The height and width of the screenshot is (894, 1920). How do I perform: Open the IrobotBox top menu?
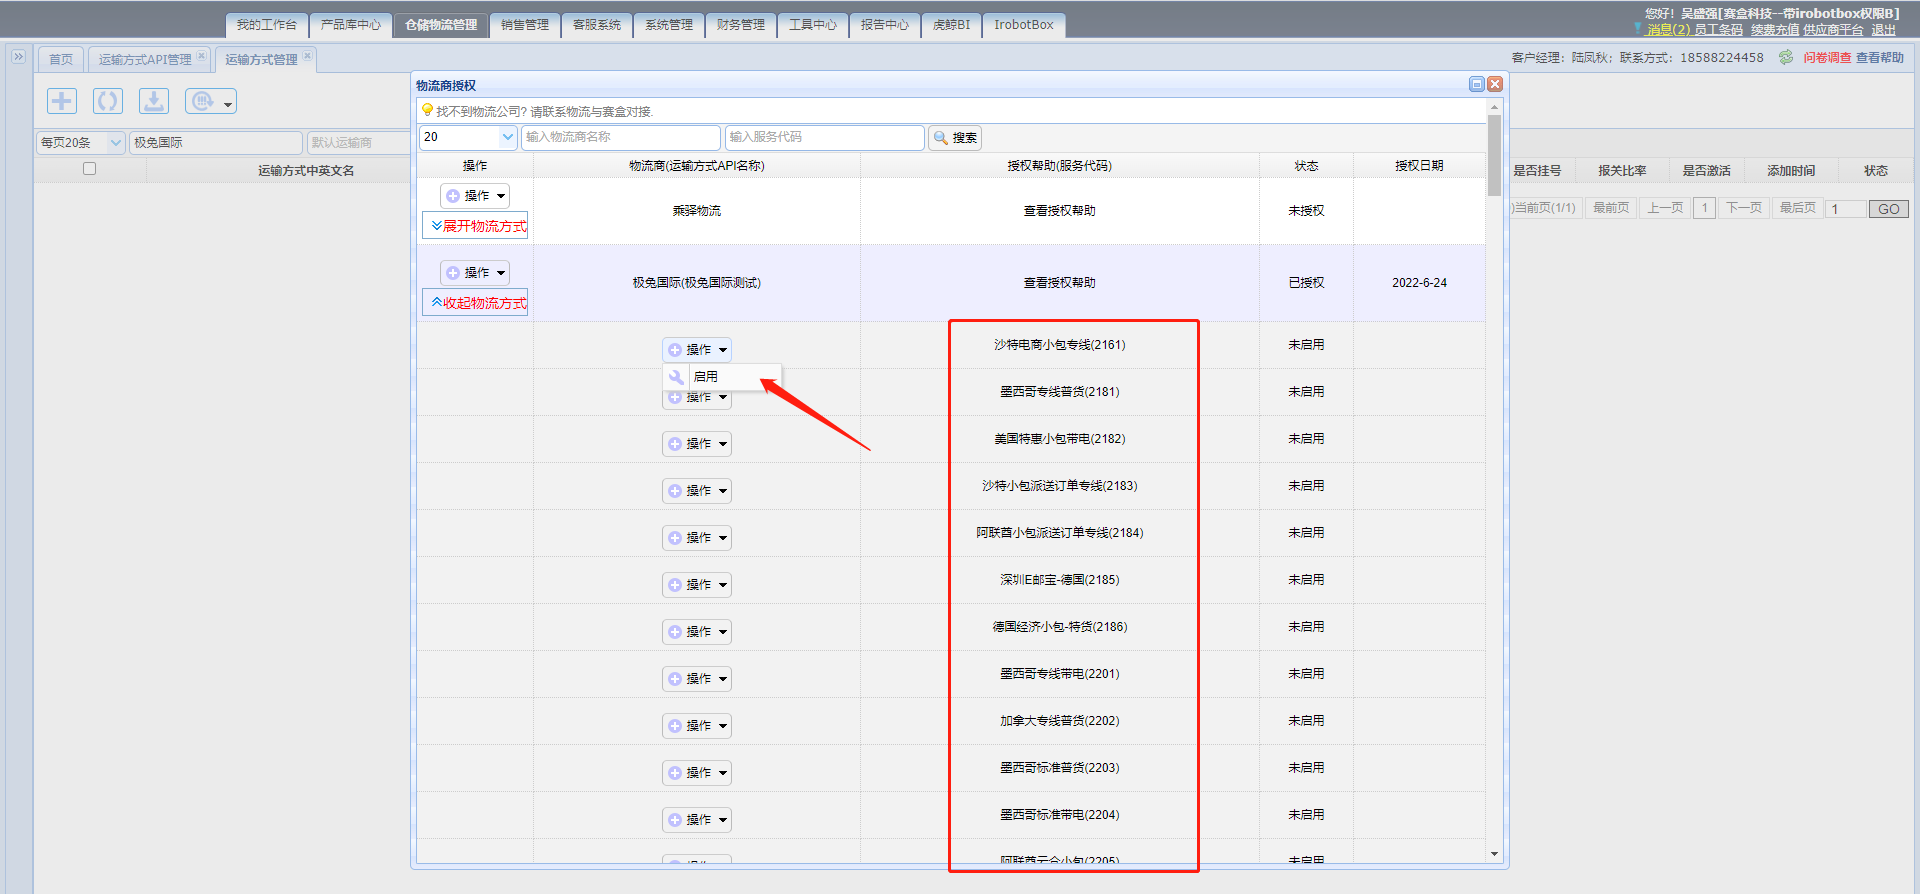[x=1024, y=25]
